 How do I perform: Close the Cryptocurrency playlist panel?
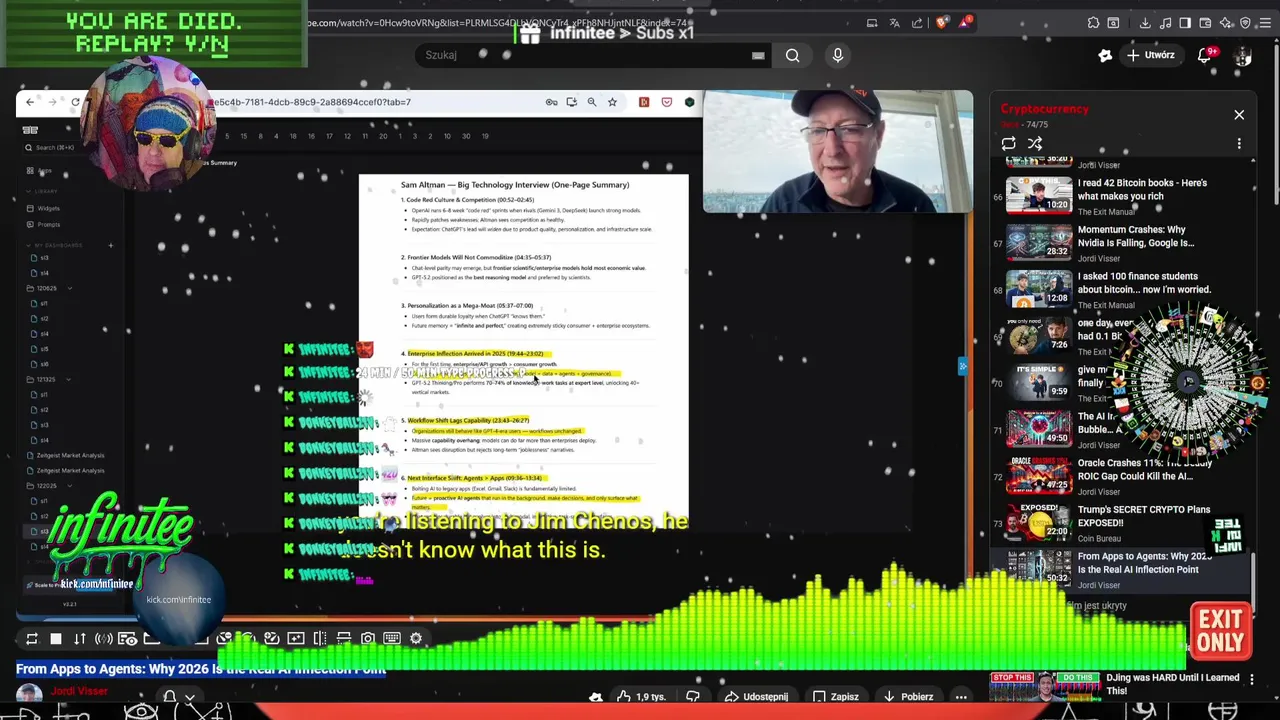[1239, 115]
